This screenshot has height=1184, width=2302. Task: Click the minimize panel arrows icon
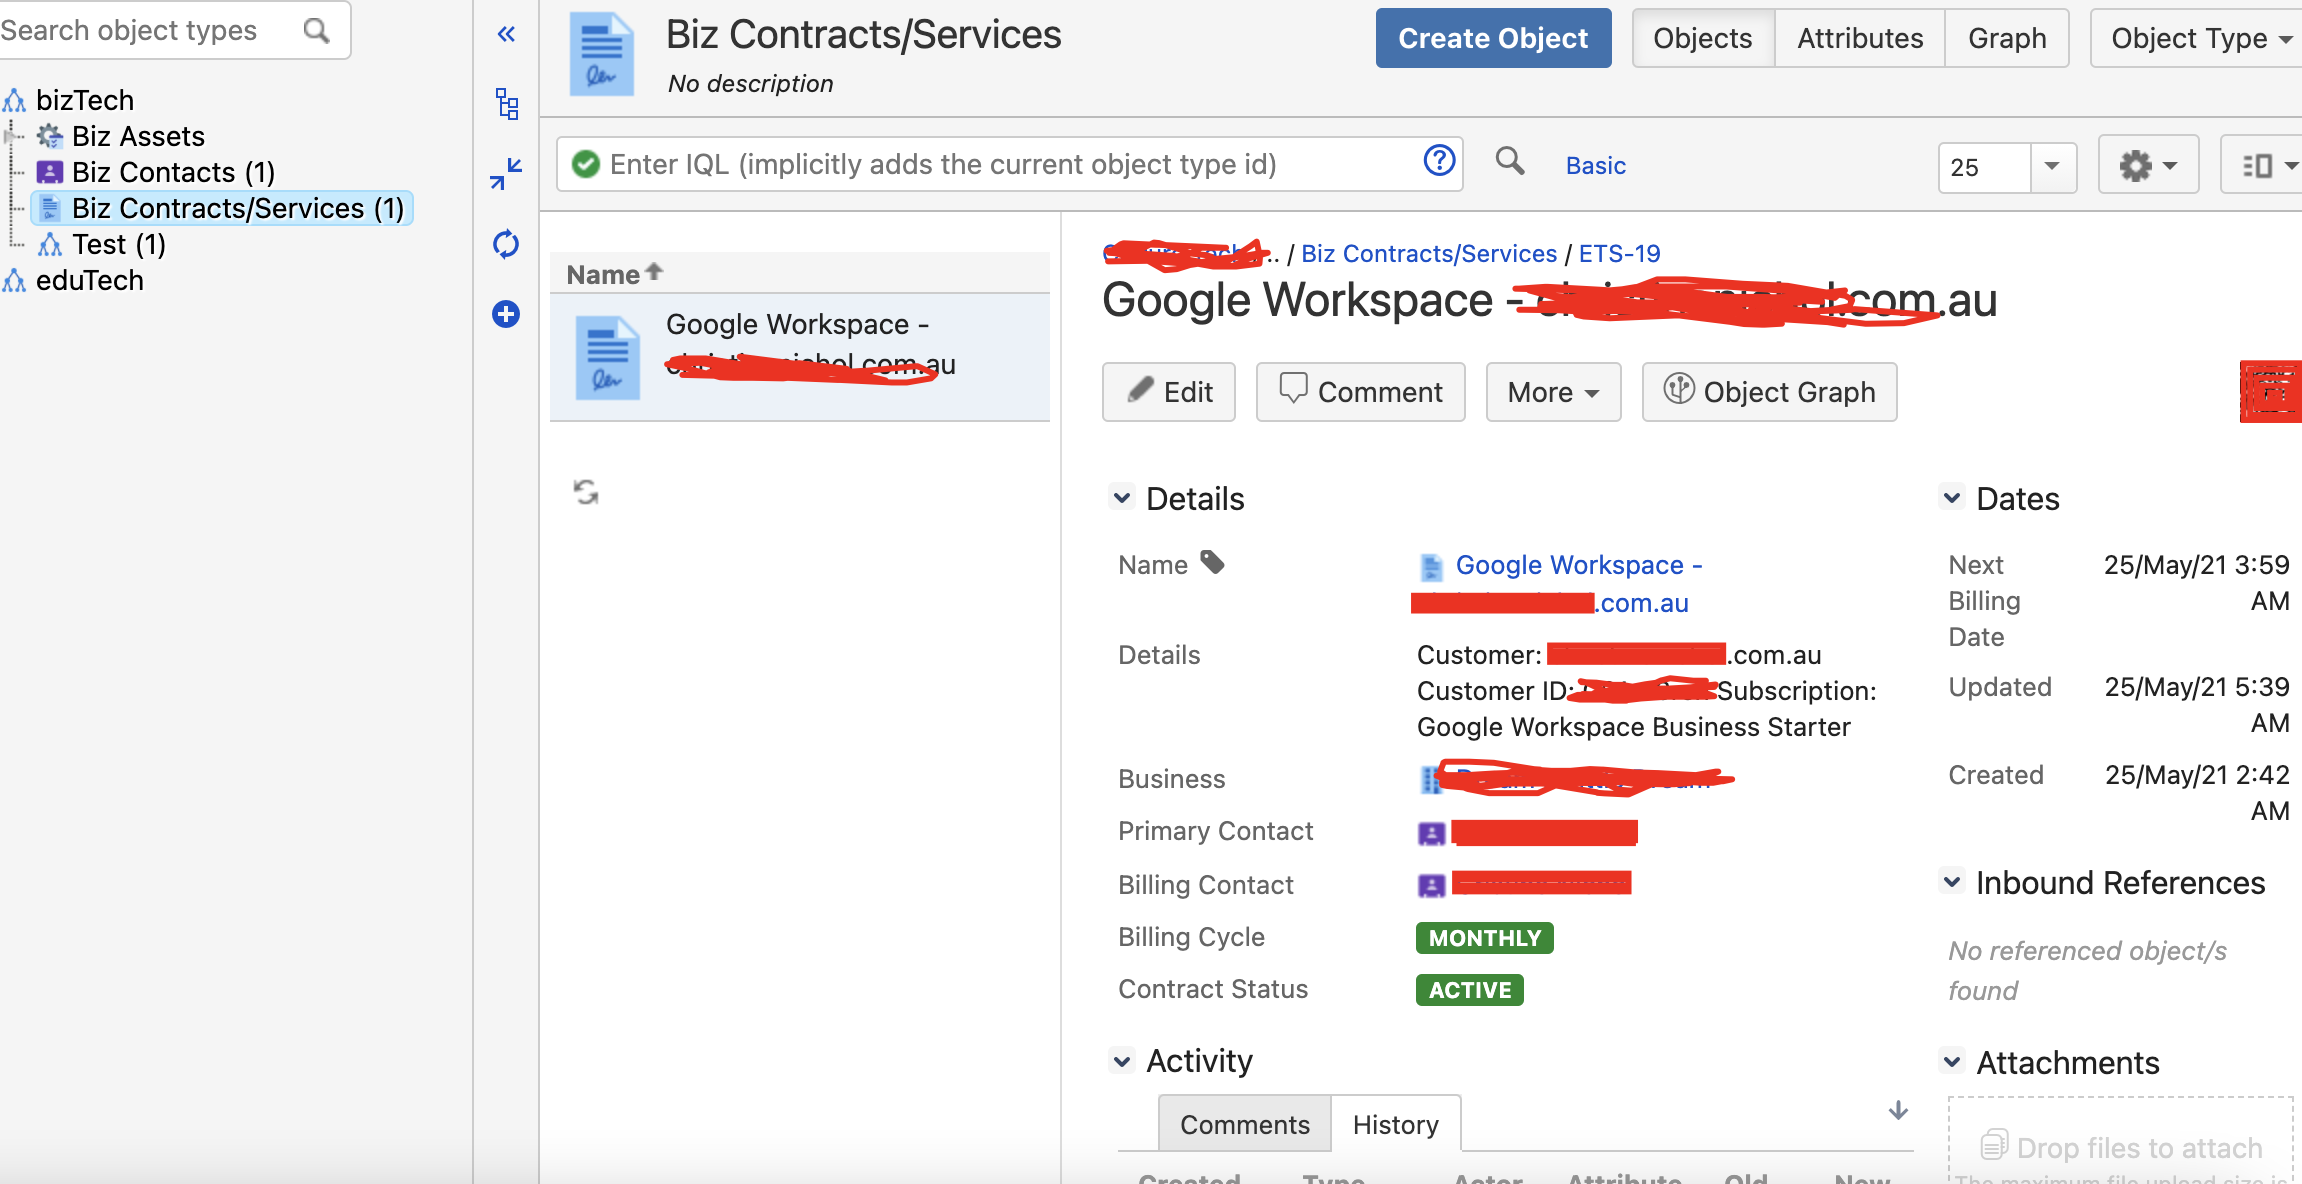[x=506, y=174]
